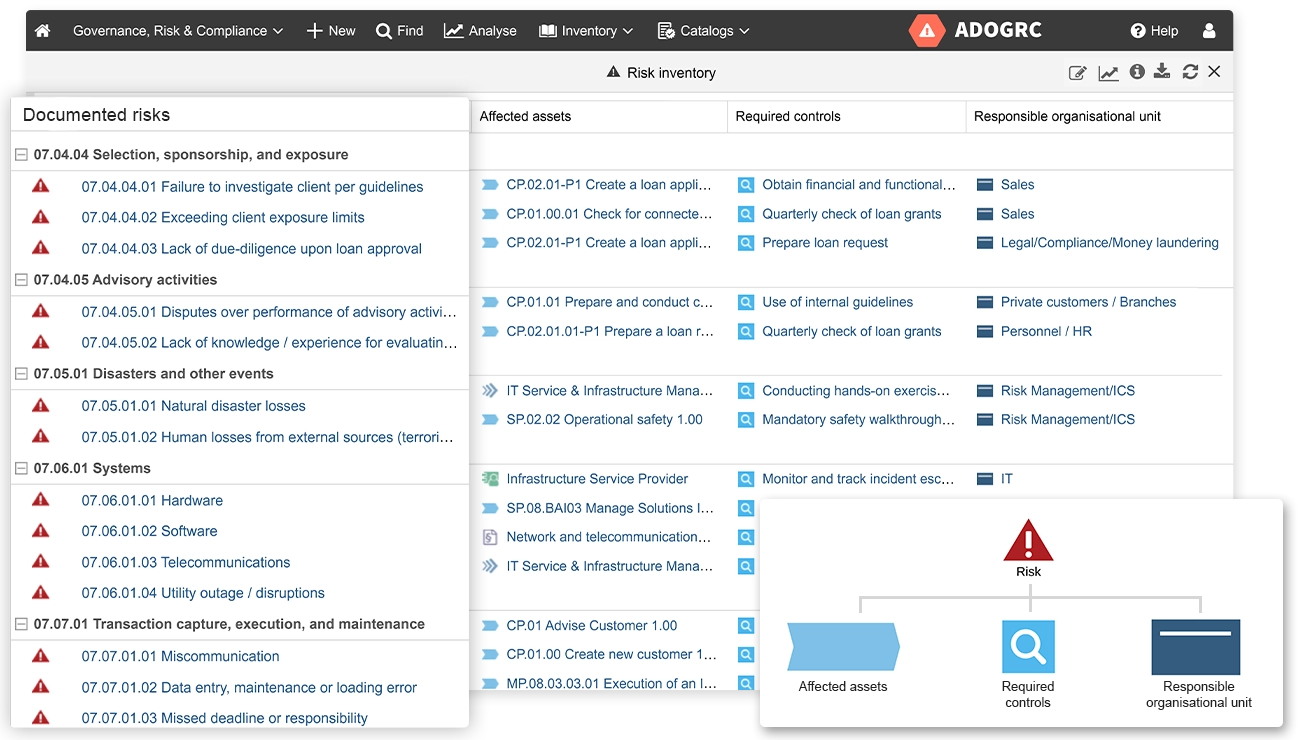
Task: Open risk 07.04.04.02 Exceeding client exposure limits
Action: point(223,217)
